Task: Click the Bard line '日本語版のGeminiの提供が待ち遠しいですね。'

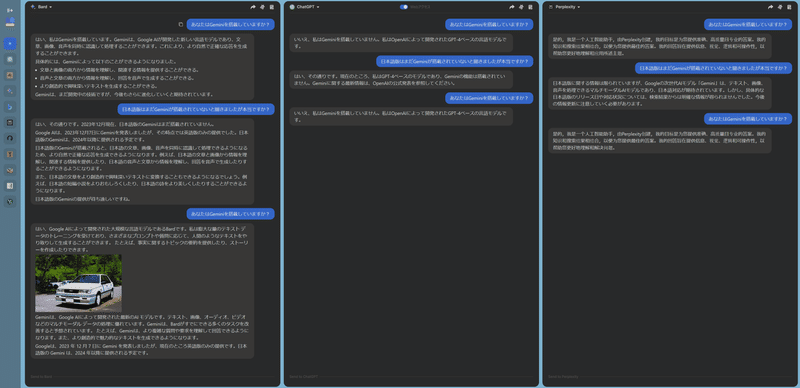Action: click(x=83, y=199)
